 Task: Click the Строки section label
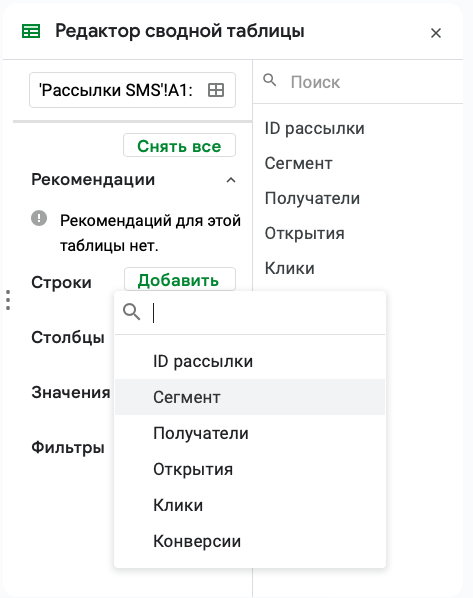tap(61, 283)
